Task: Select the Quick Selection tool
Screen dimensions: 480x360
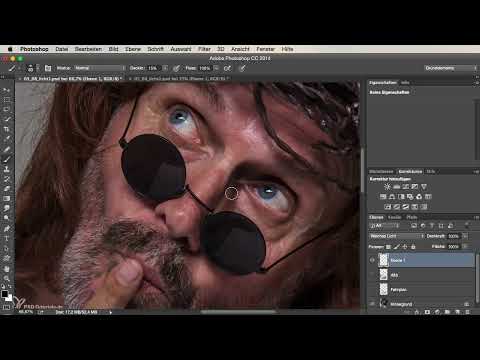Action: point(7,119)
